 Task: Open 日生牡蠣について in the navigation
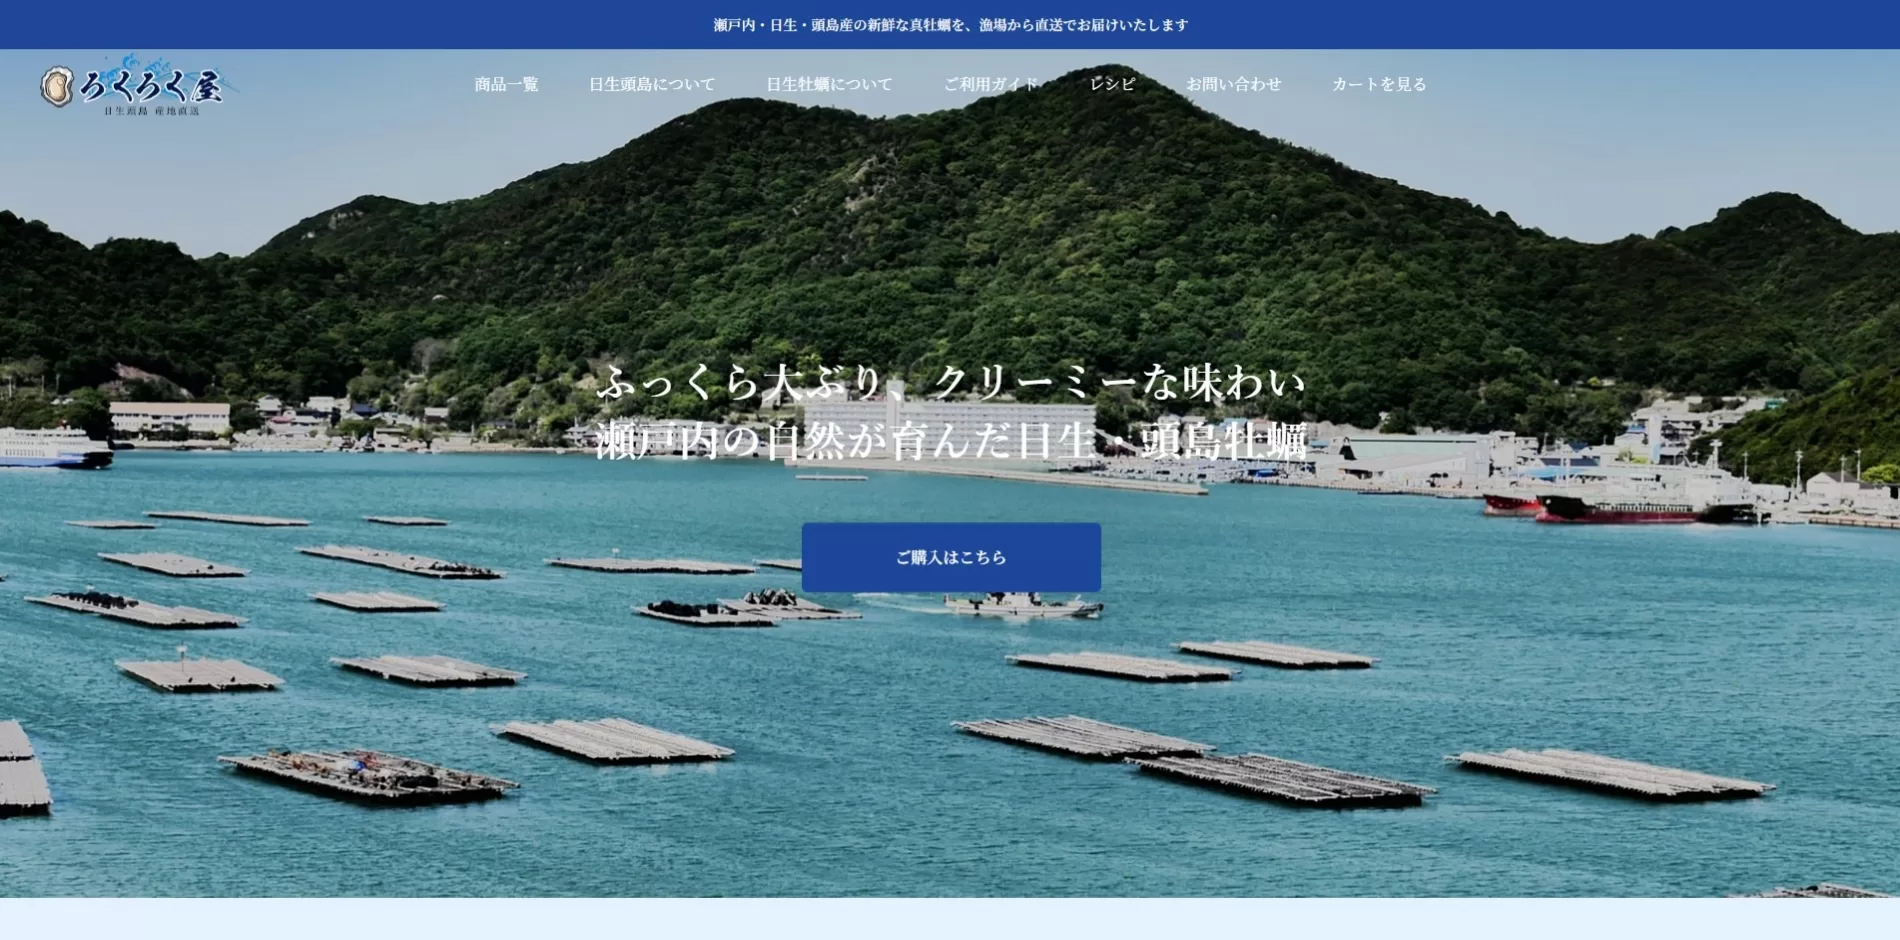[829, 85]
